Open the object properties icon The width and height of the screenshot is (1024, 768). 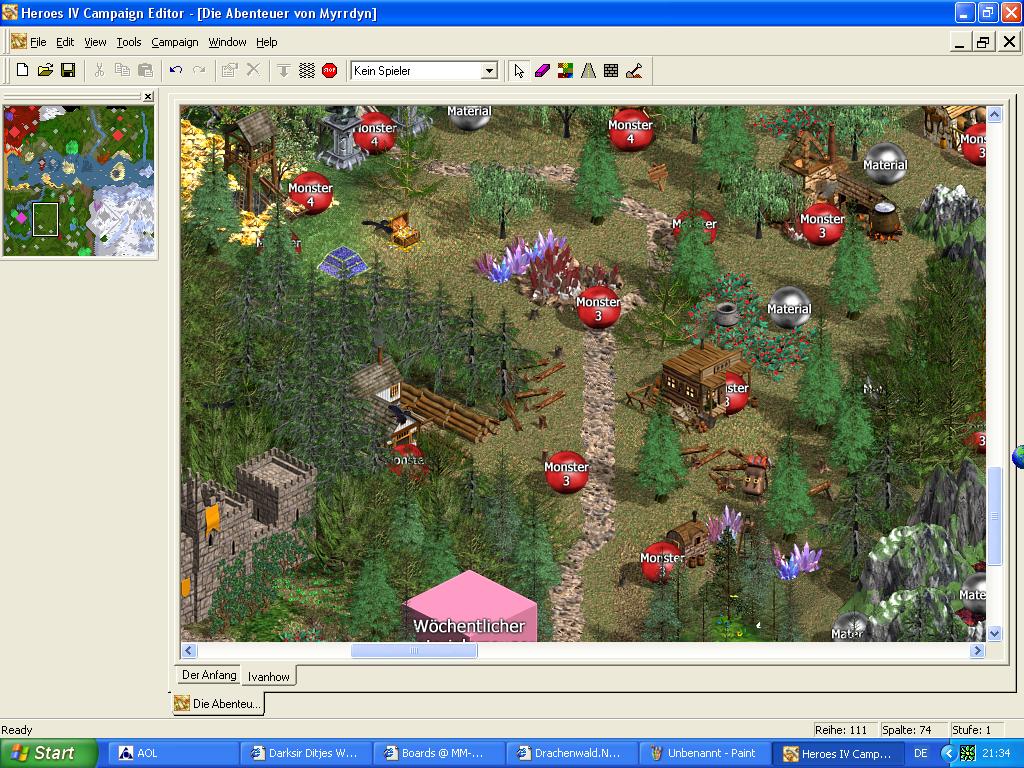pyautogui.click(x=229, y=70)
